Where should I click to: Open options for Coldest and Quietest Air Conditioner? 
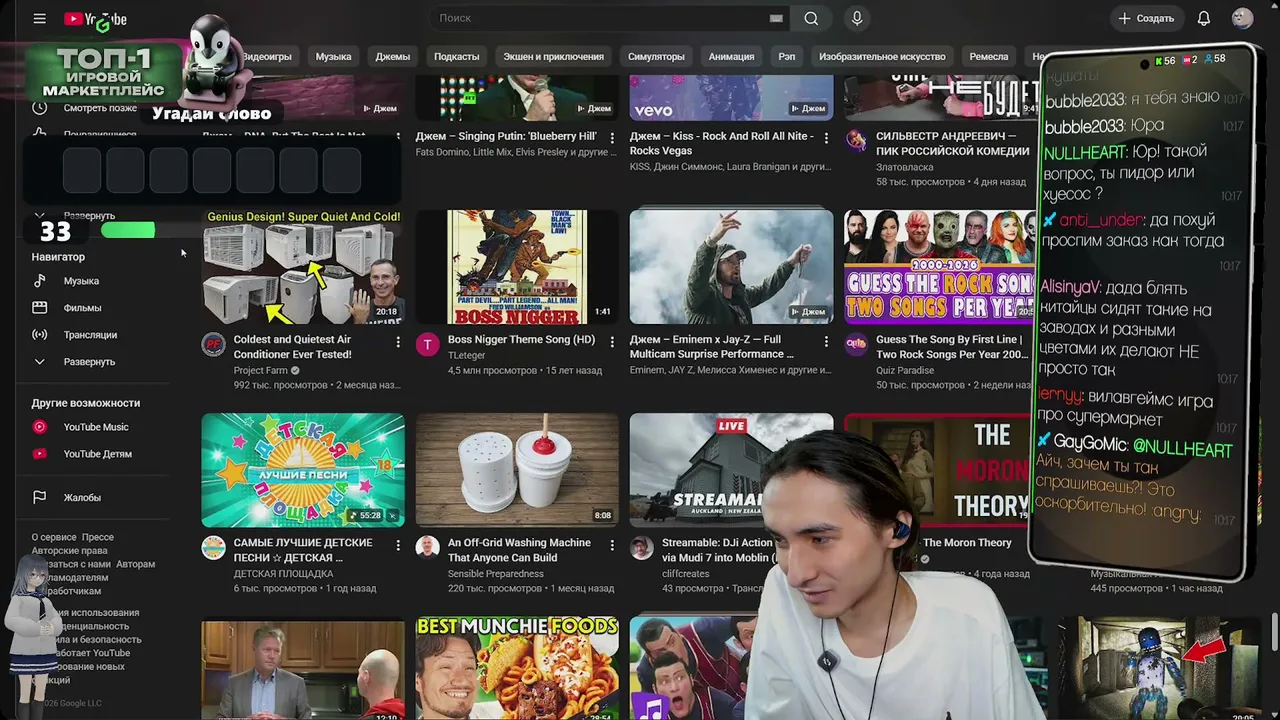coord(398,342)
